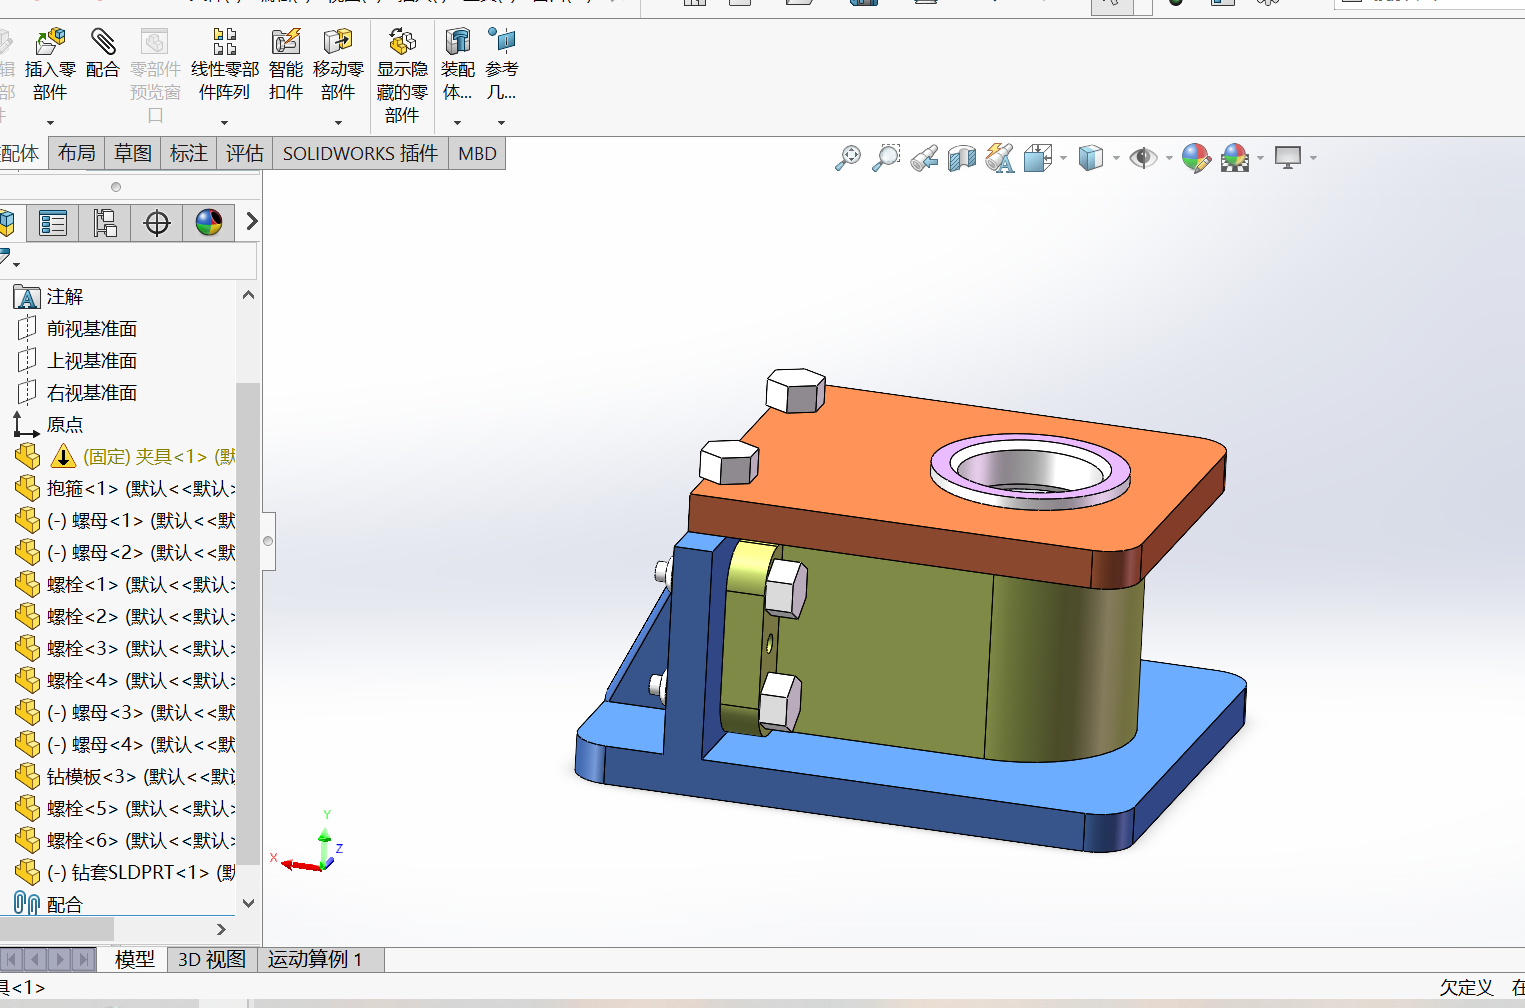Click the Zoom to Fit magnifier icon
This screenshot has height=1008, width=1525.
click(848, 158)
